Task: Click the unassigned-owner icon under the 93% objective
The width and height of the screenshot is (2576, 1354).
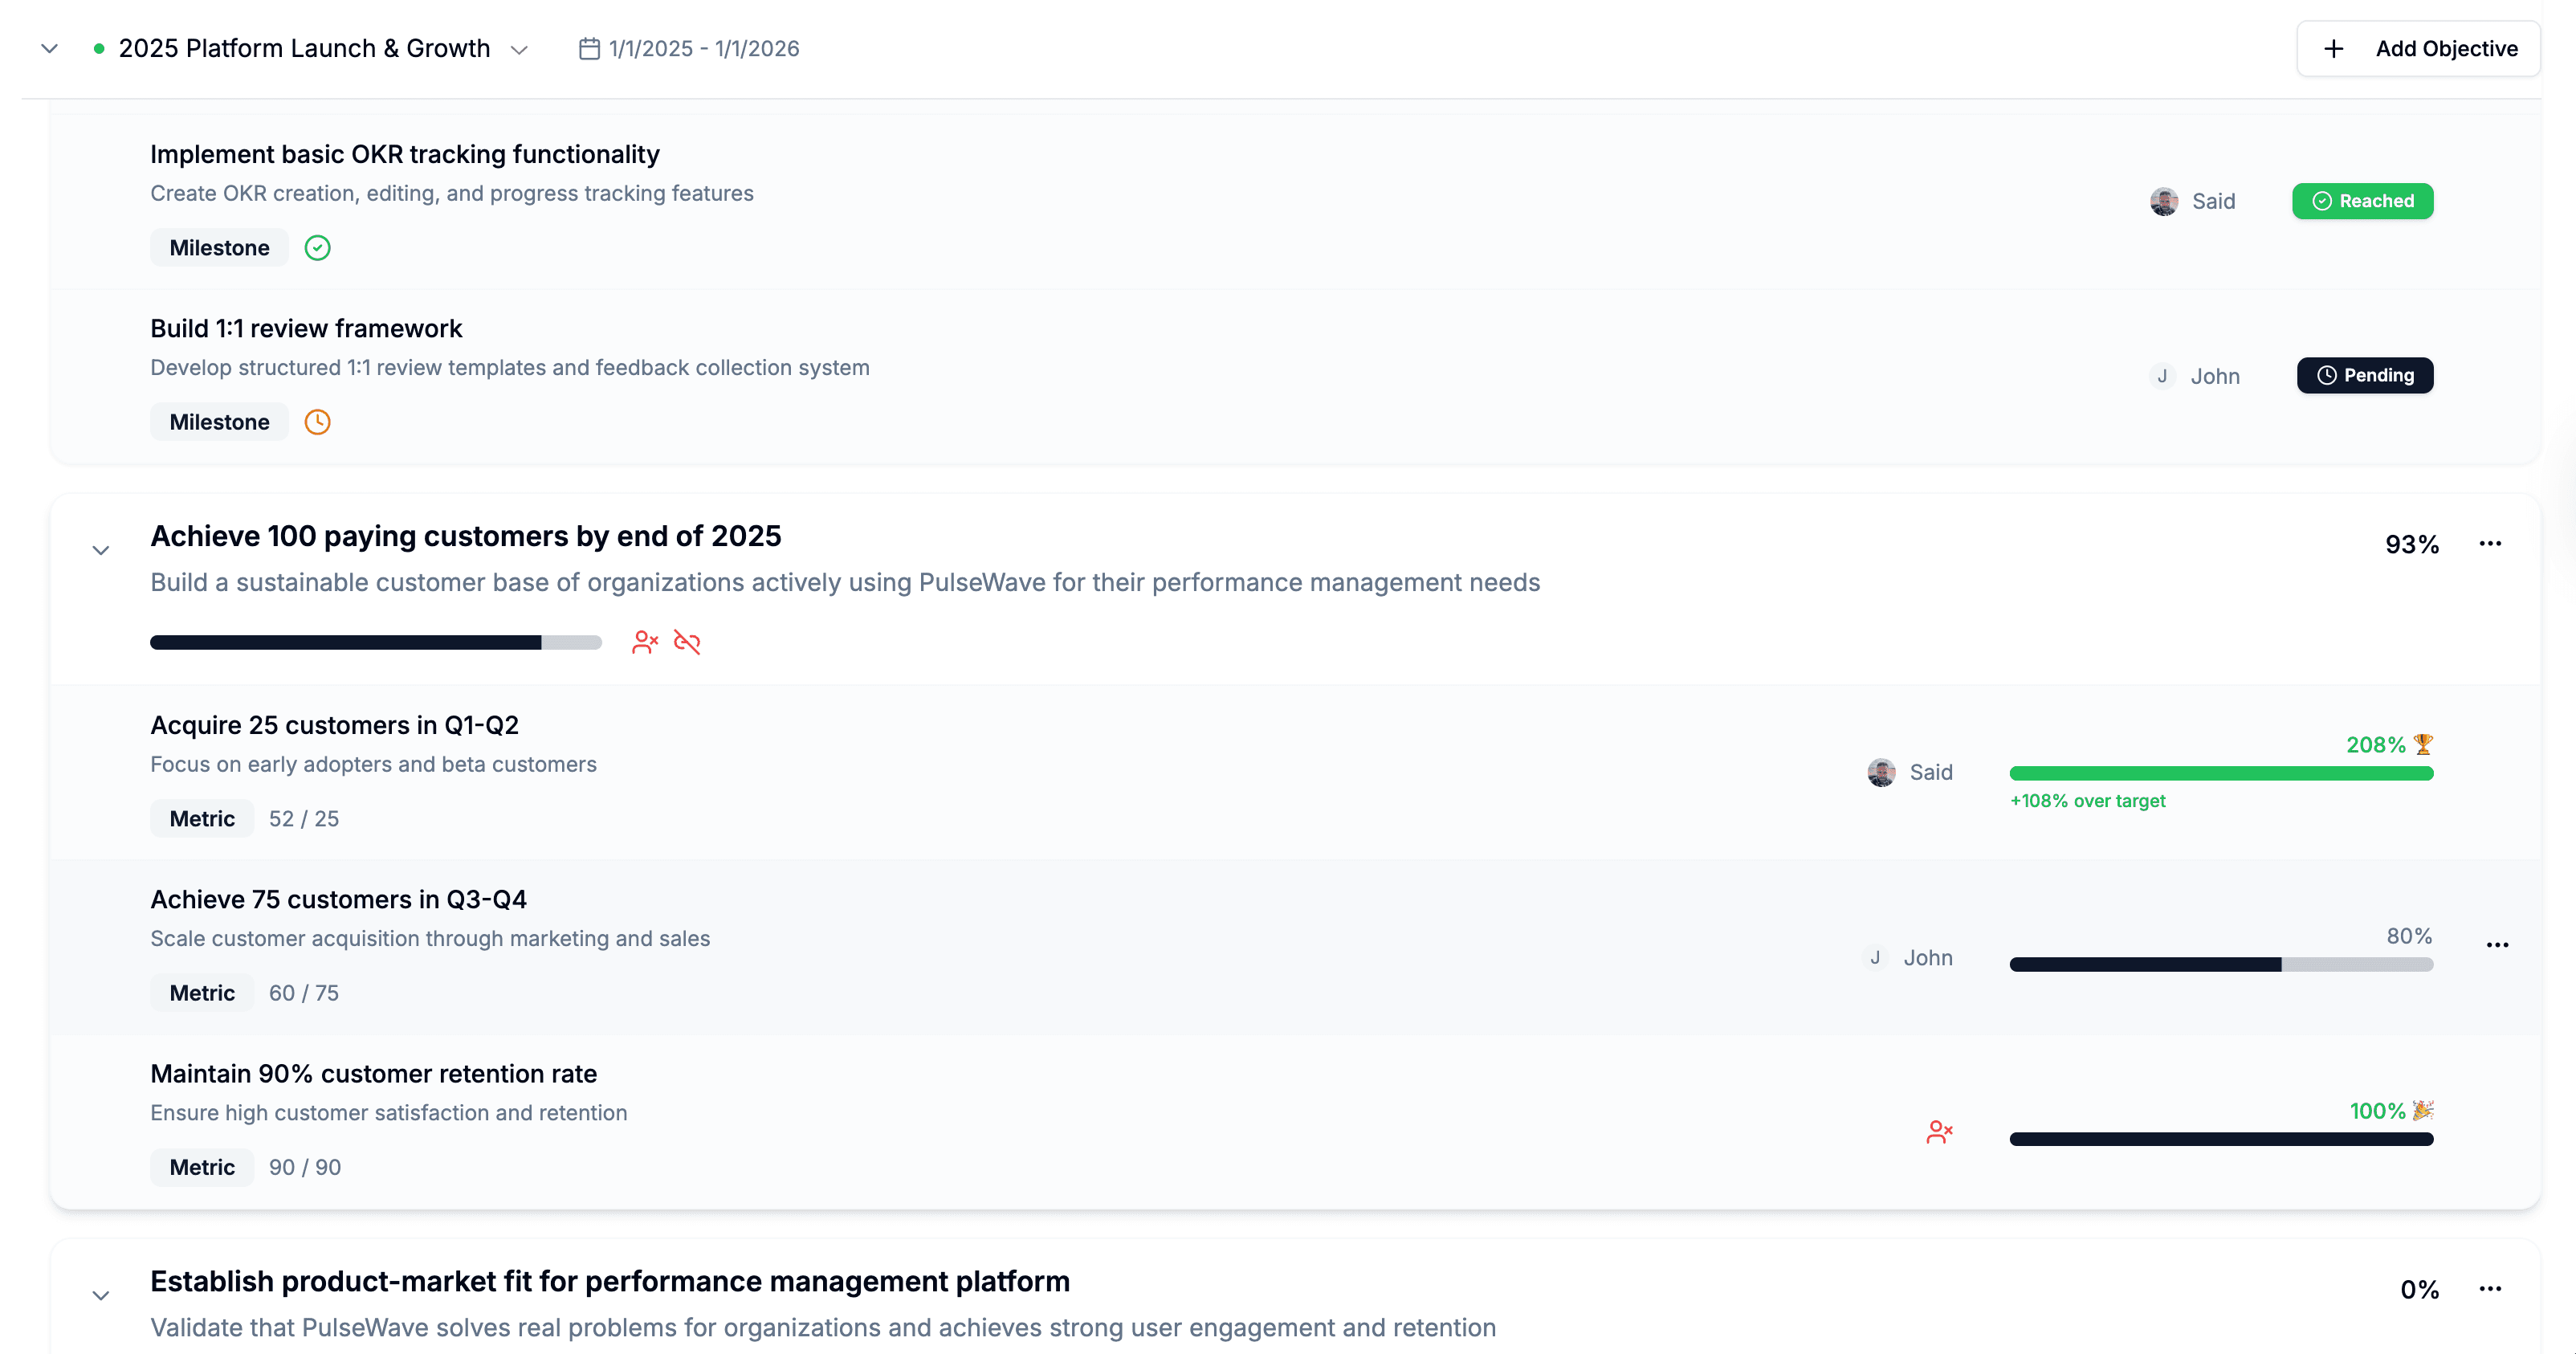Action: click(645, 642)
